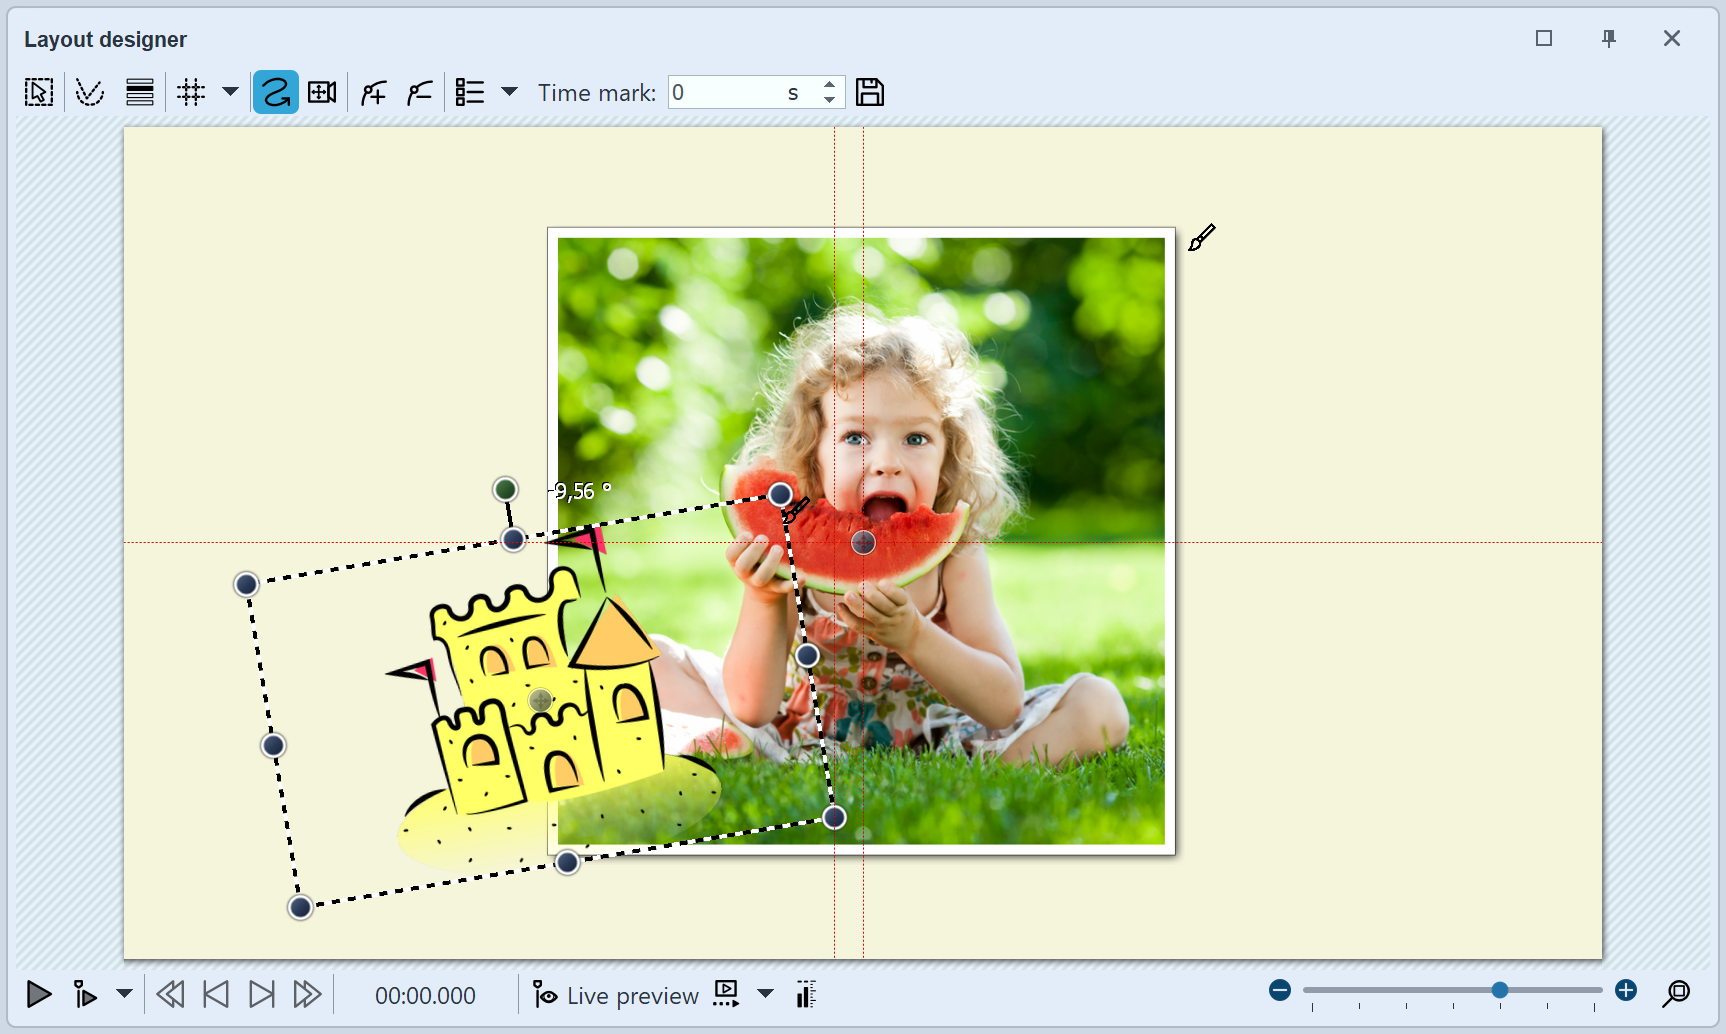Expand the live preview output dropdown

click(766, 995)
